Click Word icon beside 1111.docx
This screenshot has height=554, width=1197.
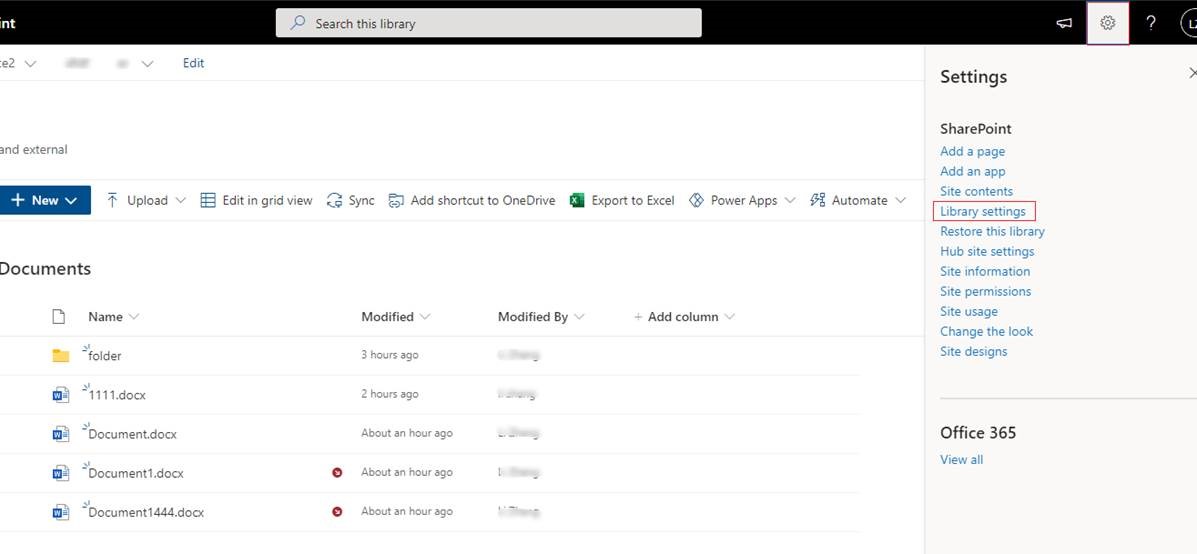click(61, 395)
